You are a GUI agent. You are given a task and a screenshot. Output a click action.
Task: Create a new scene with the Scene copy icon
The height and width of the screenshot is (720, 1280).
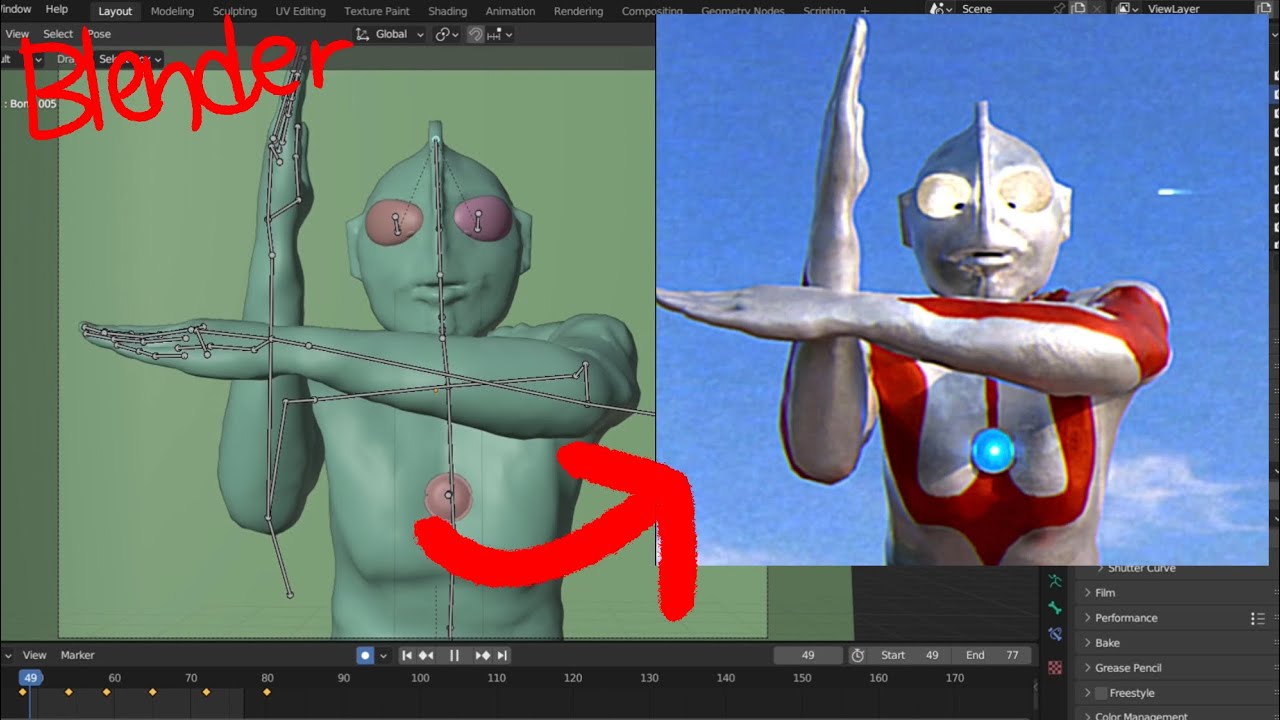pyautogui.click(x=1079, y=9)
